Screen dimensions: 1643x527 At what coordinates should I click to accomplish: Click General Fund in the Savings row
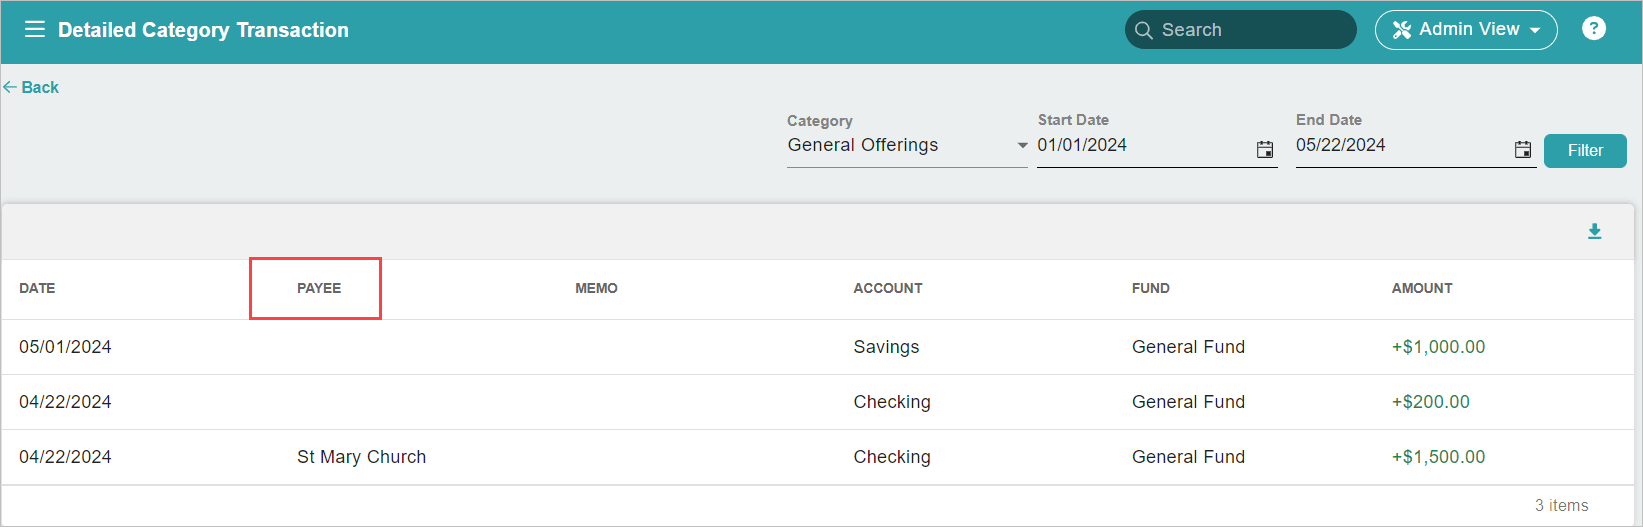tap(1188, 347)
